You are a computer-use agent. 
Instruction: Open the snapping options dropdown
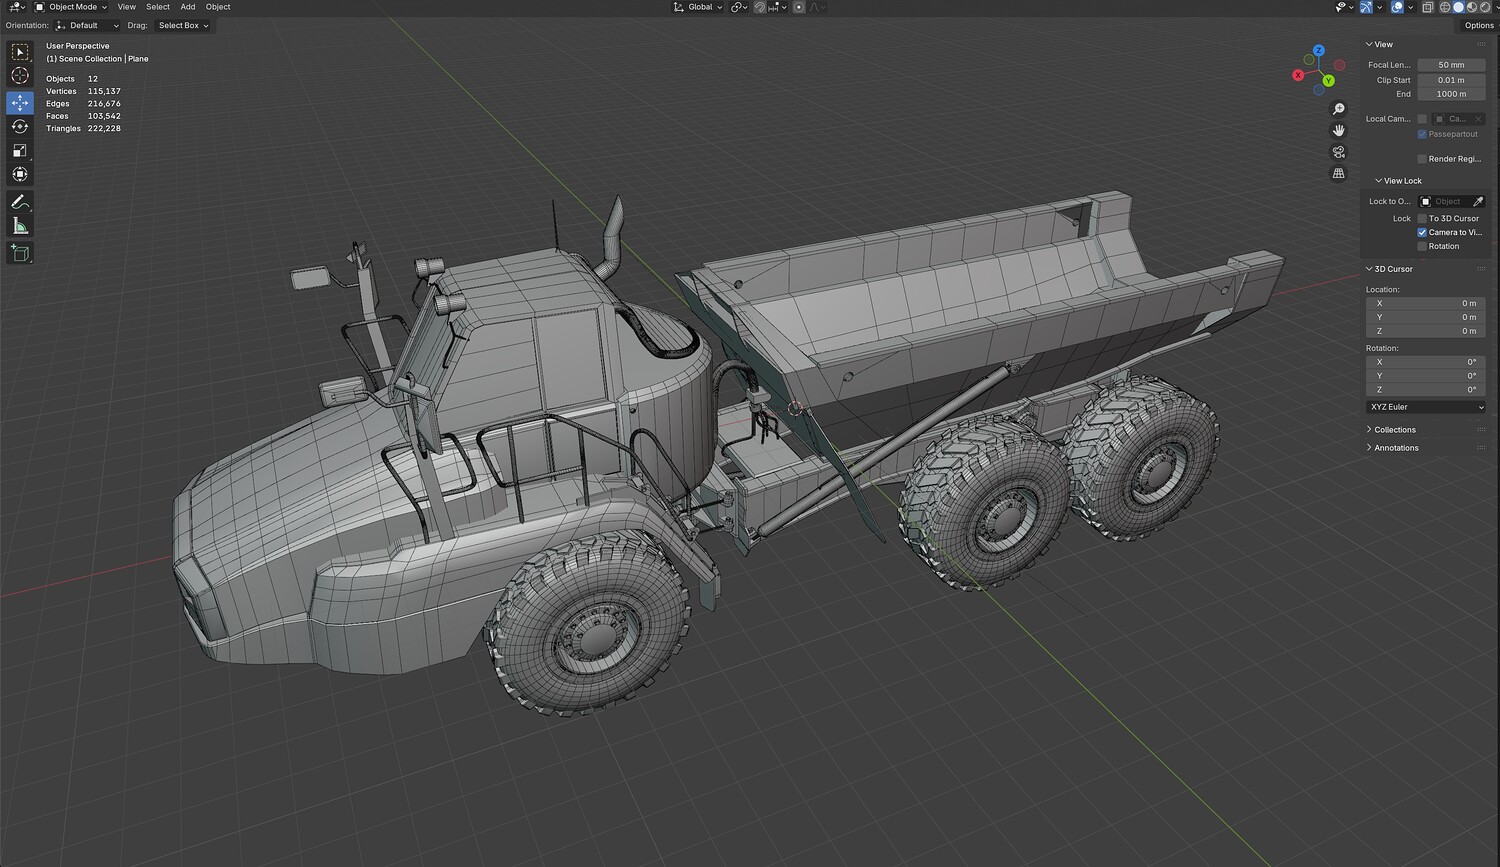pyautogui.click(x=777, y=7)
